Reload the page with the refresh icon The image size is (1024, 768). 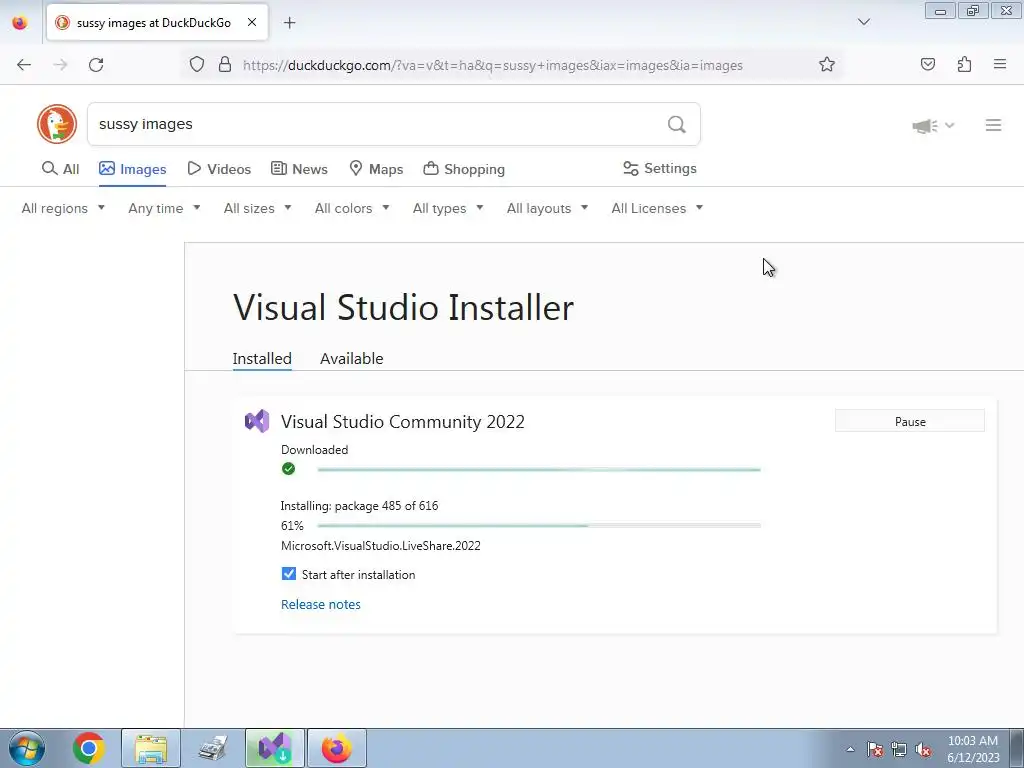click(x=96, y=65)
